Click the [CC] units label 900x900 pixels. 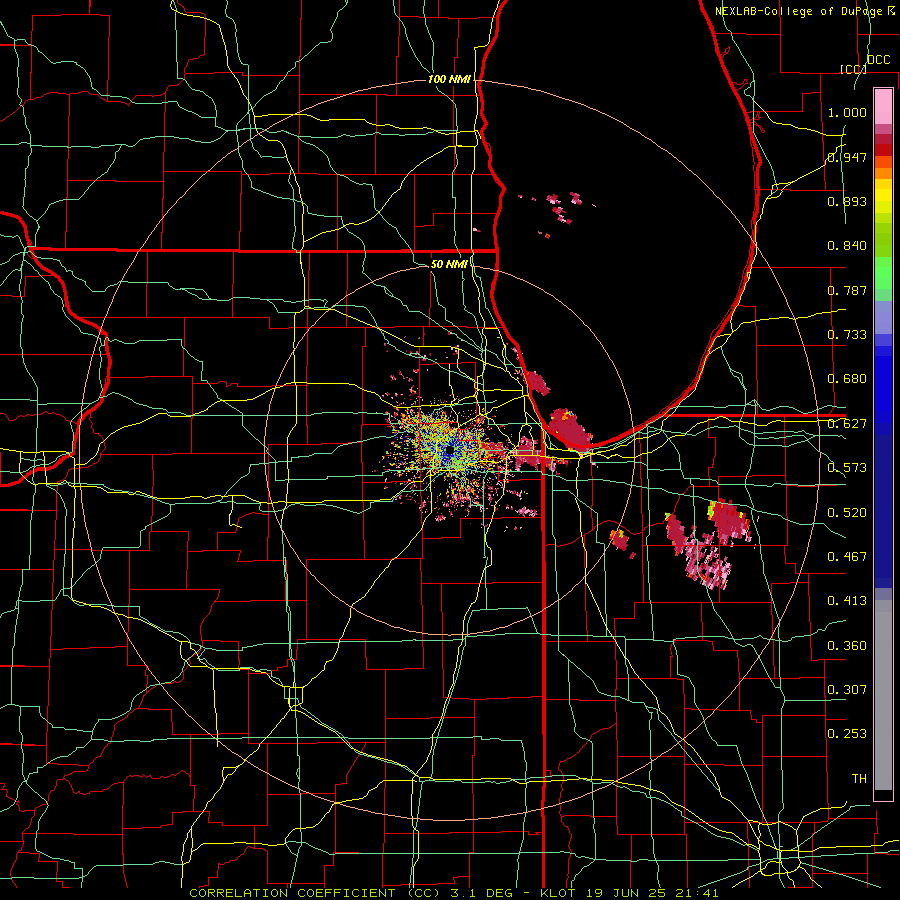(853, 69)
